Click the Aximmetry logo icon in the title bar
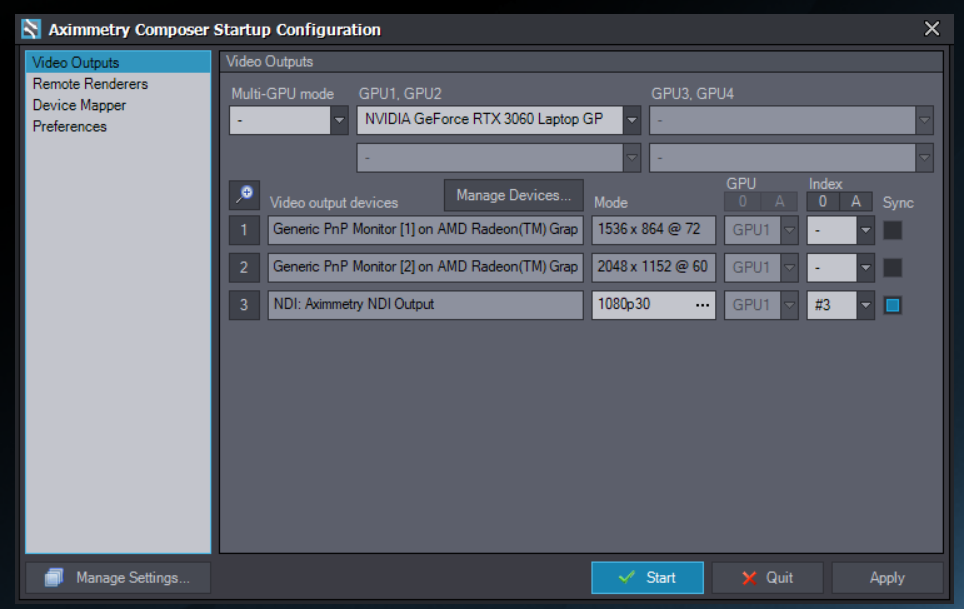The image size is (964, 609). click(31, 29)
